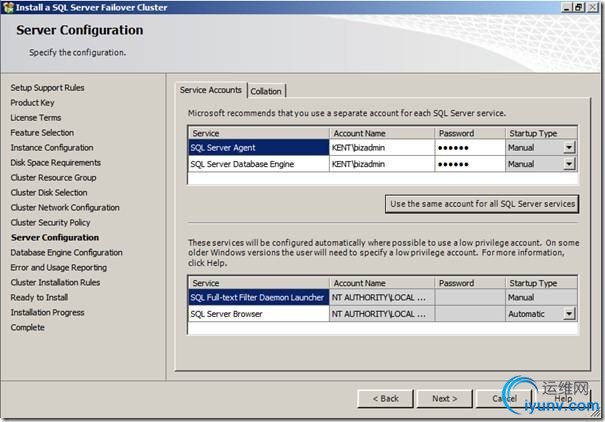
Task: Click Password header in top table
Action: (x=470, y=133)
